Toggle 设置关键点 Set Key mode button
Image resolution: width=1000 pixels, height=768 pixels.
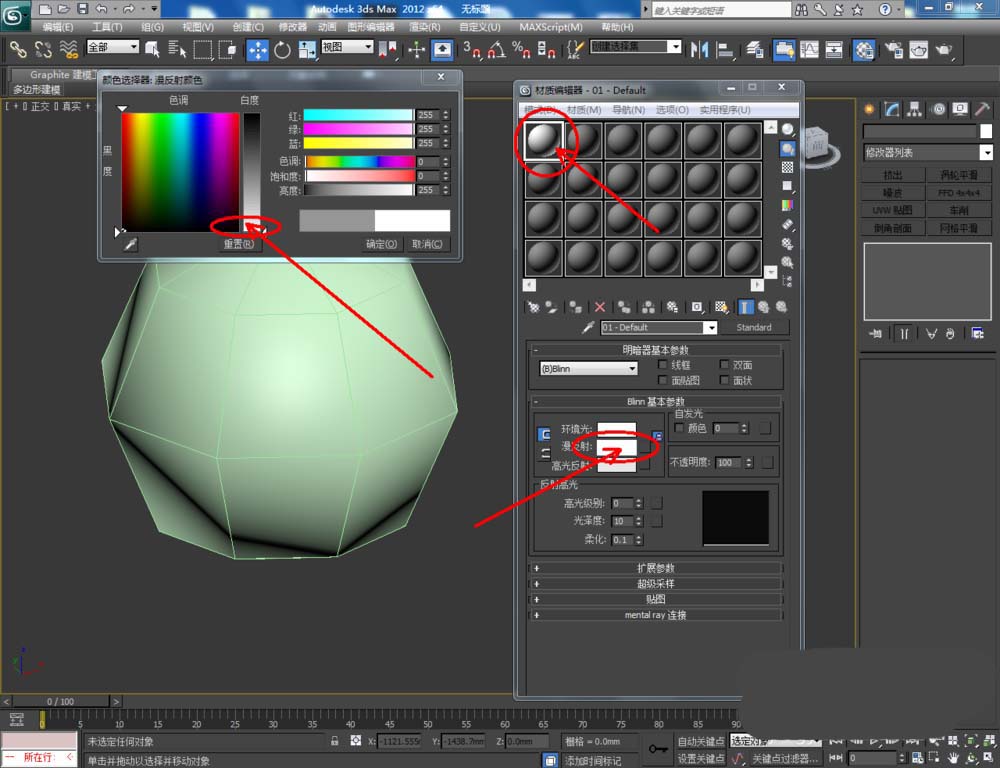(x=700, y=758)
